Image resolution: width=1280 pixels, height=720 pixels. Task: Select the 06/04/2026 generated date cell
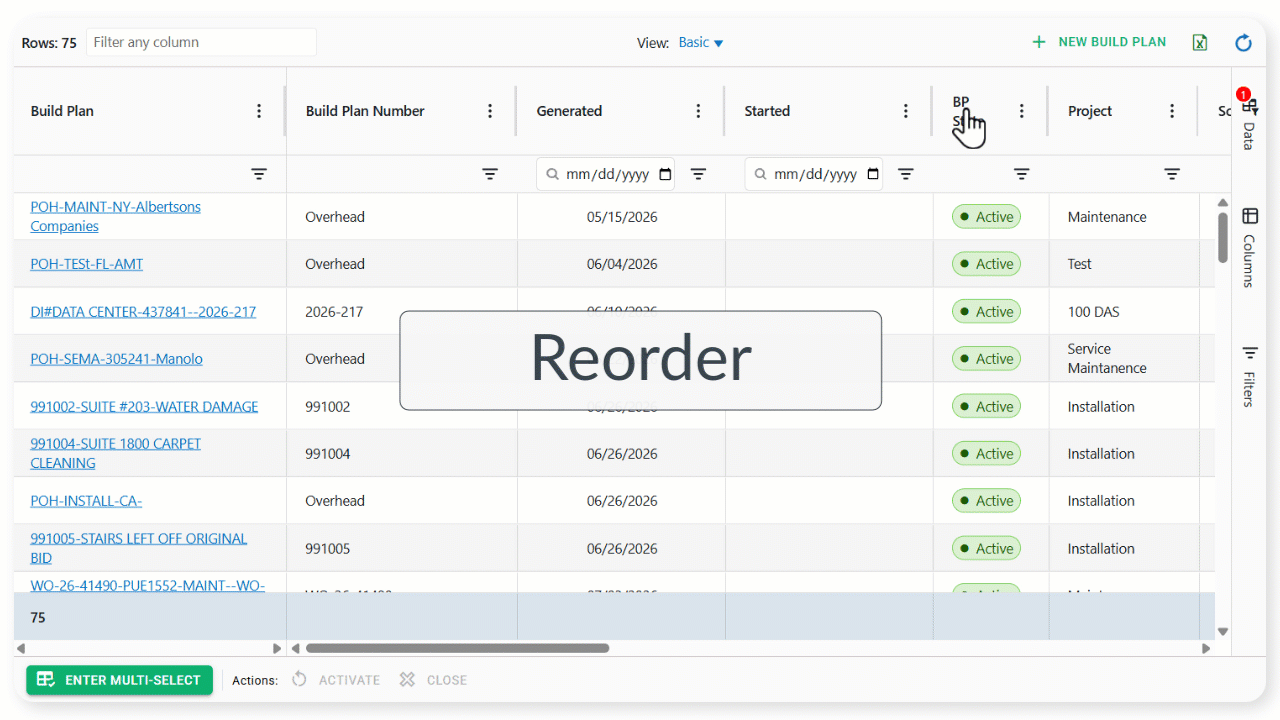click(x=622, y=264)
